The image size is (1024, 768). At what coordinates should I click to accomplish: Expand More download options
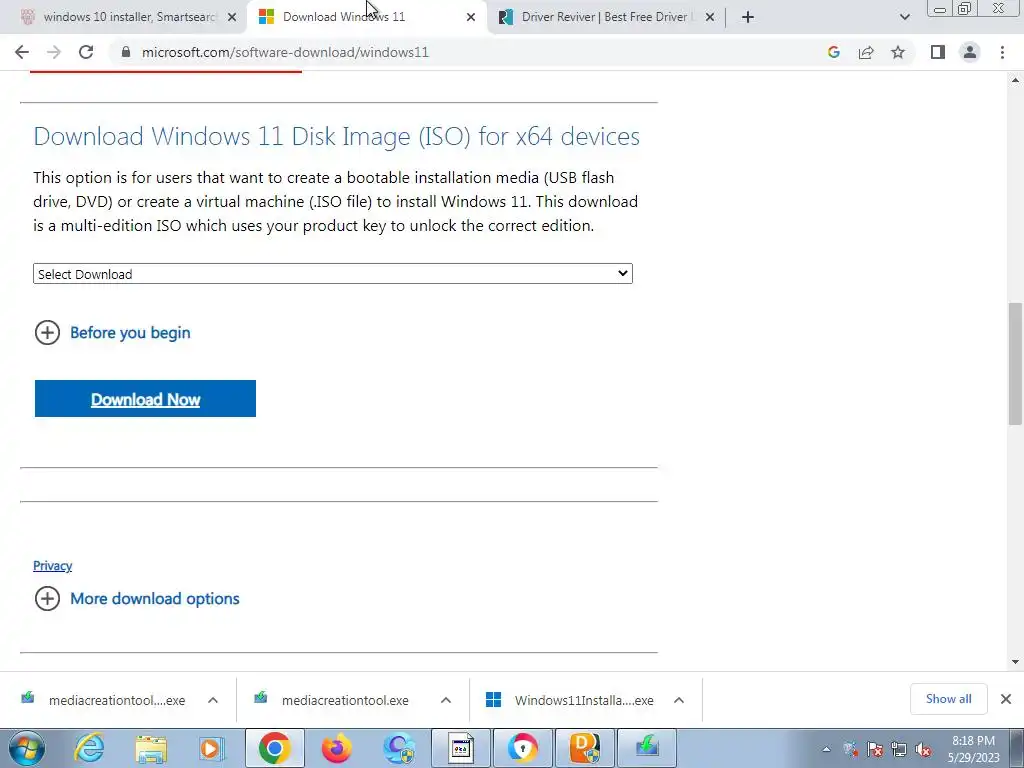137,598
